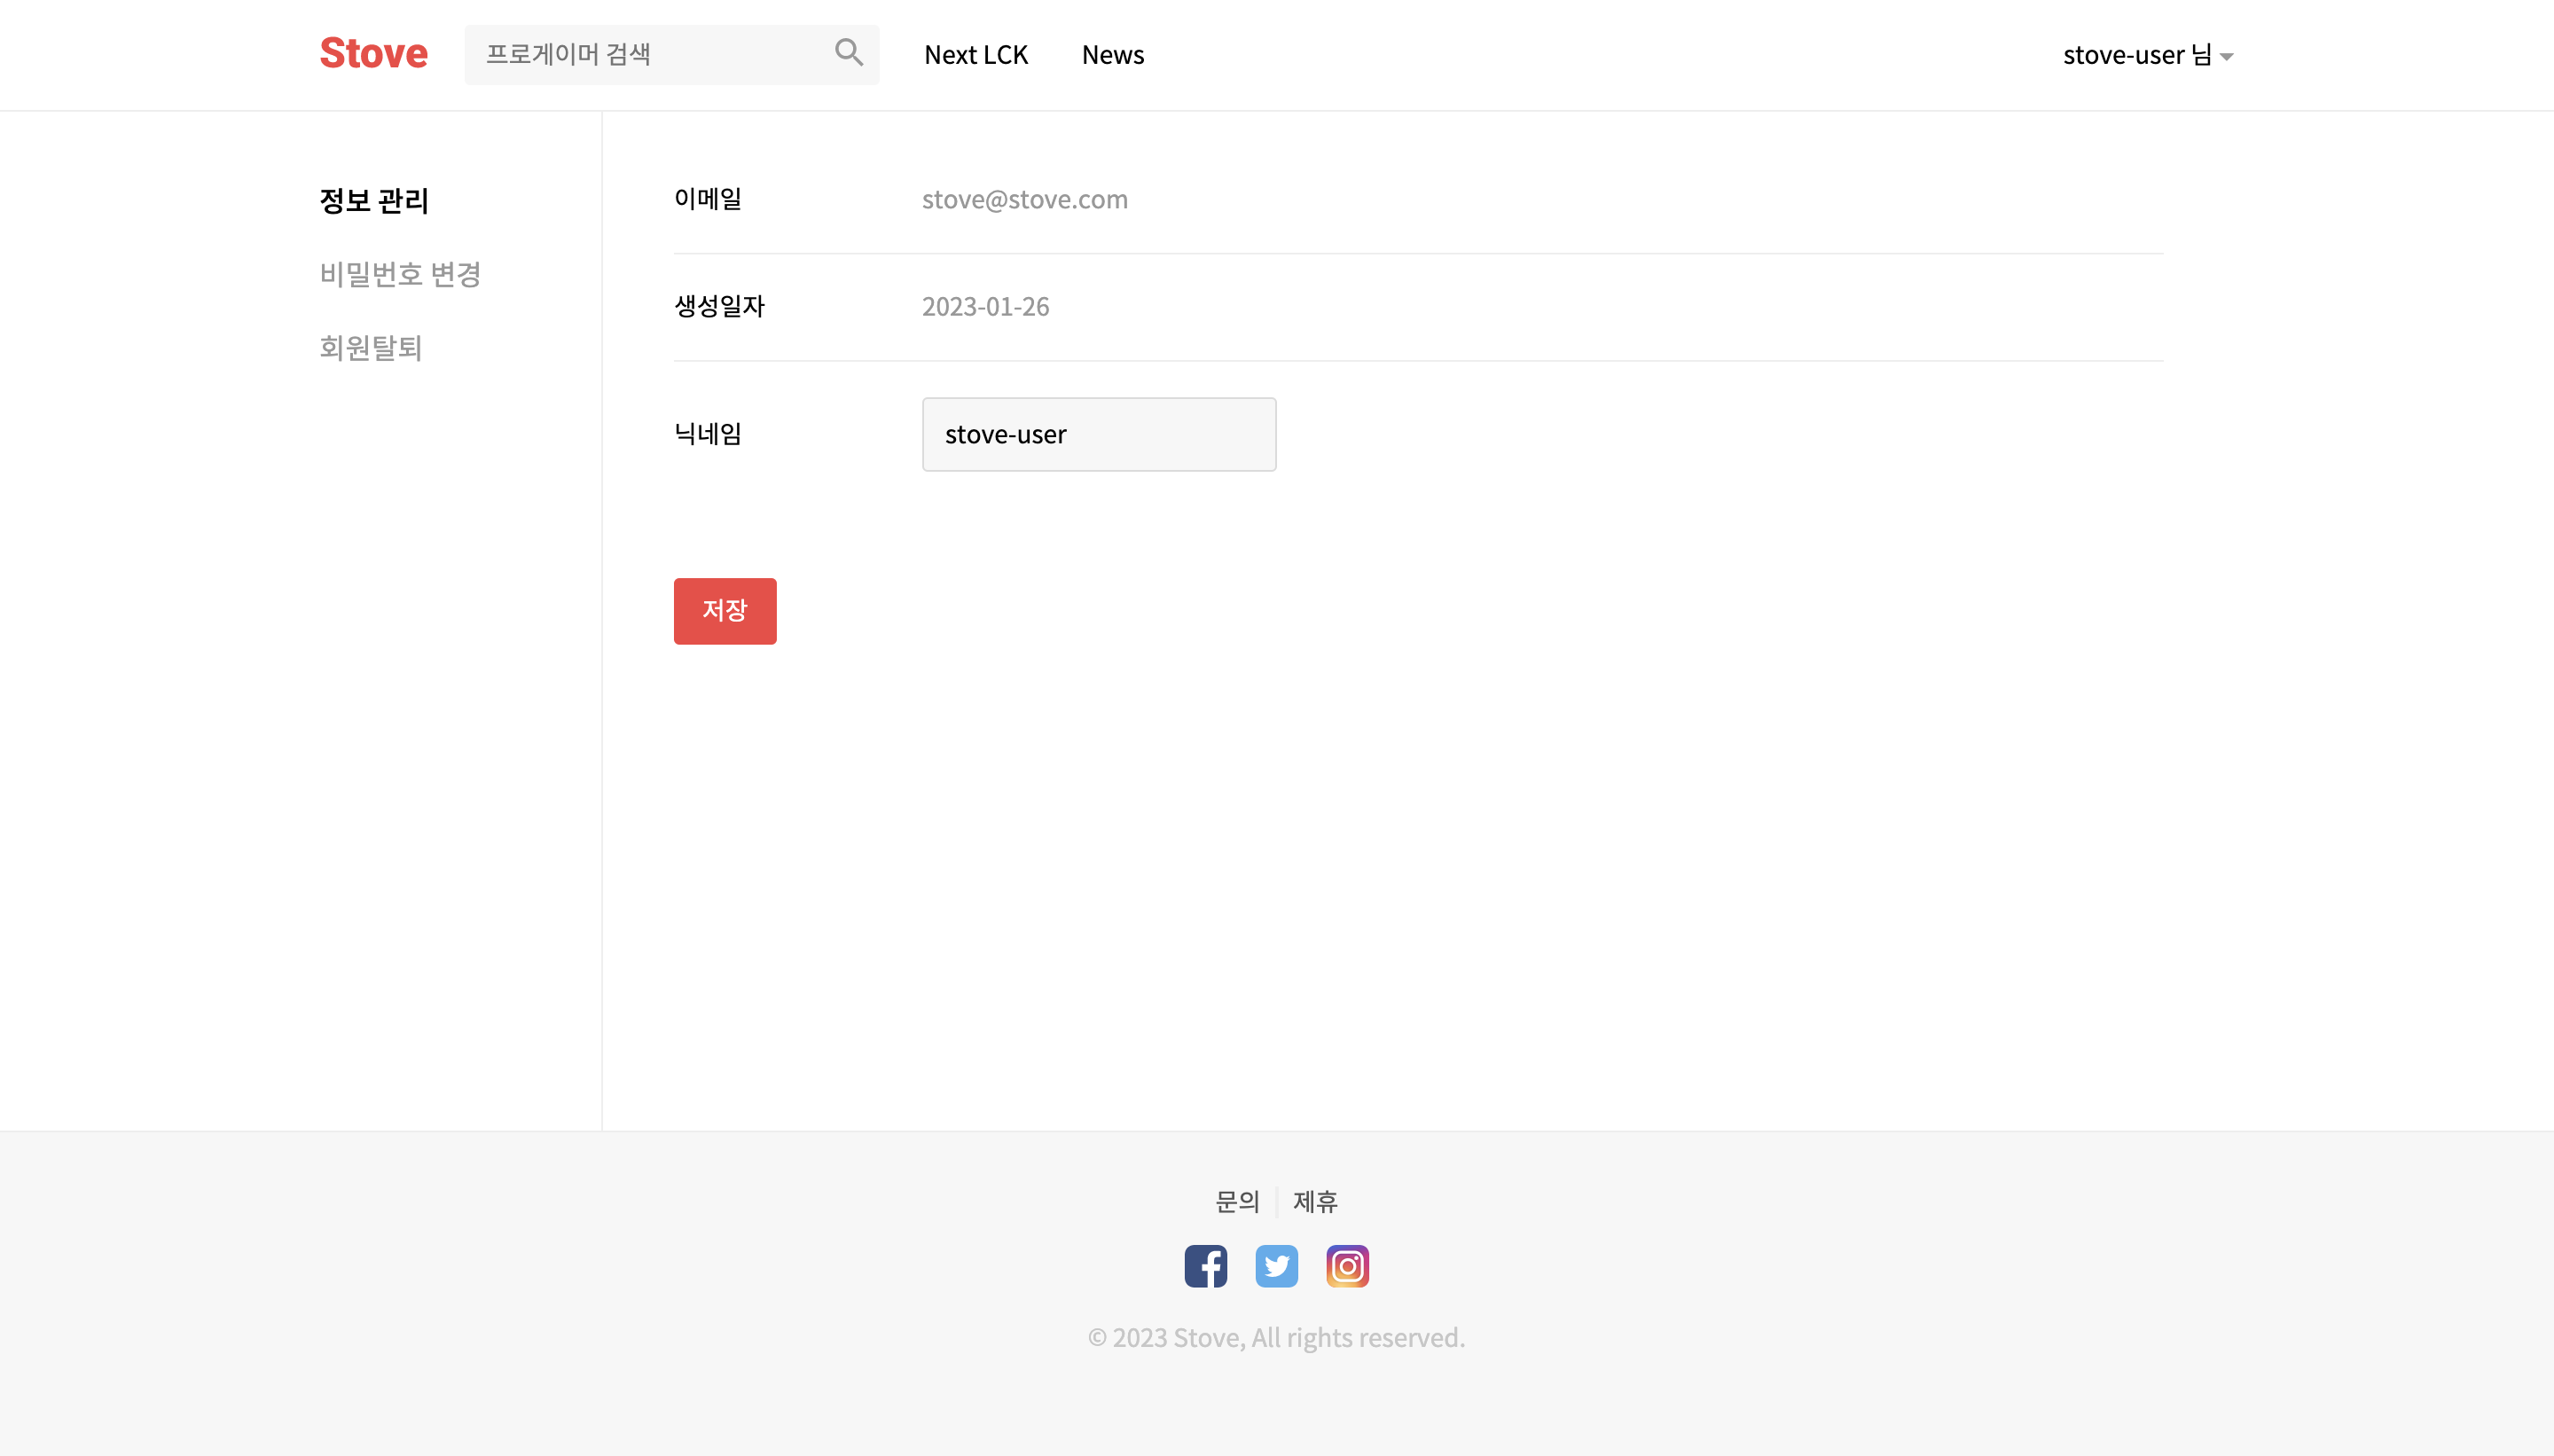This screenshot has width=2554, height=1456.
Task: Expand the stove-user account dropdown arrow
Action: [2227, 57]
